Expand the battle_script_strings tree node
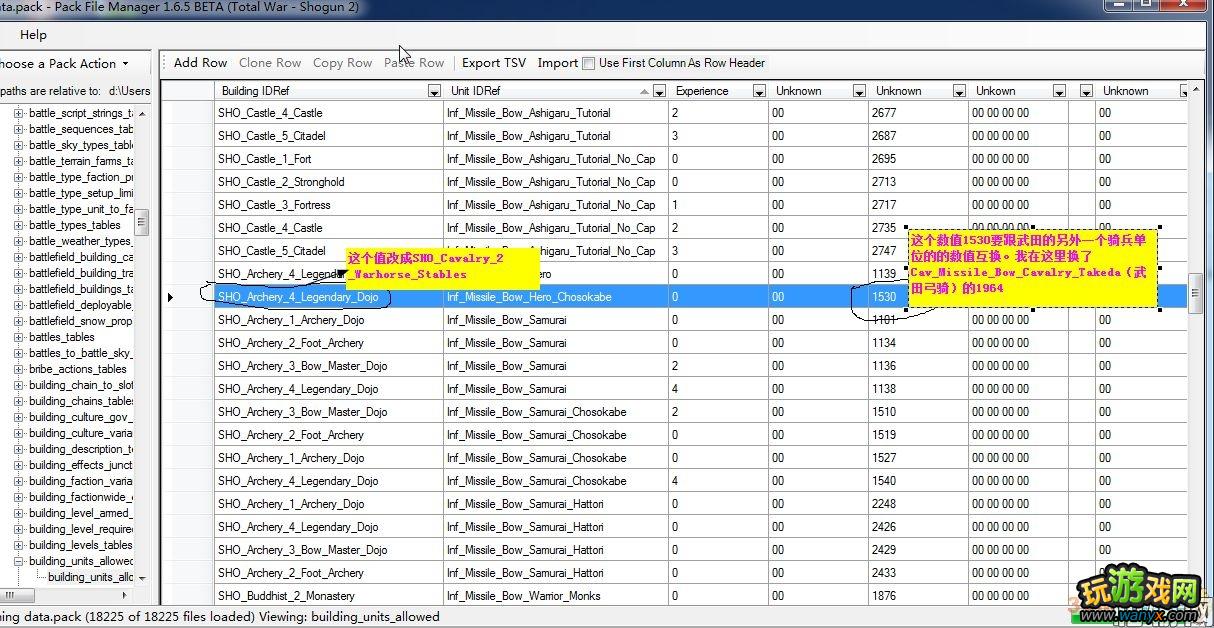This screenshot has width=1214, height=628. pos(19,113)
